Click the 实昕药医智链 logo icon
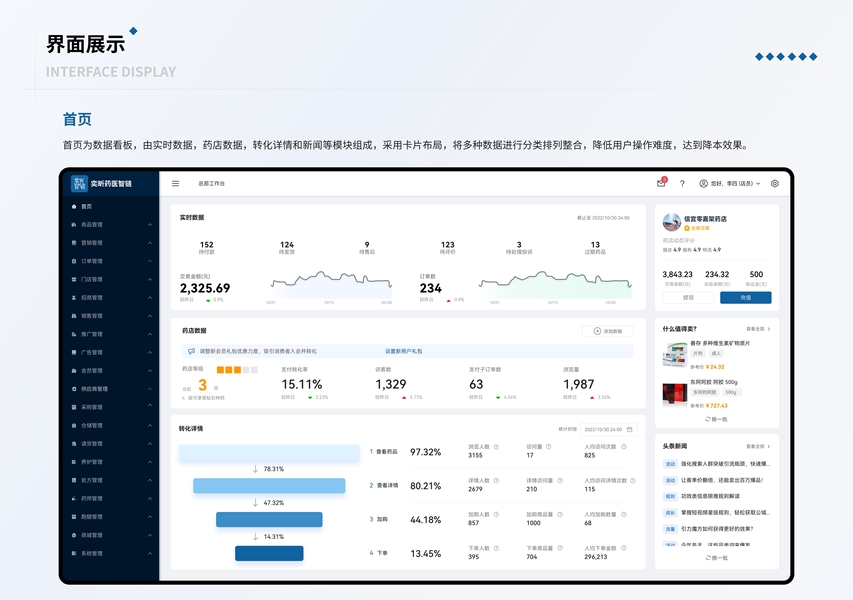The image size is (853, 600). (79, 183)
